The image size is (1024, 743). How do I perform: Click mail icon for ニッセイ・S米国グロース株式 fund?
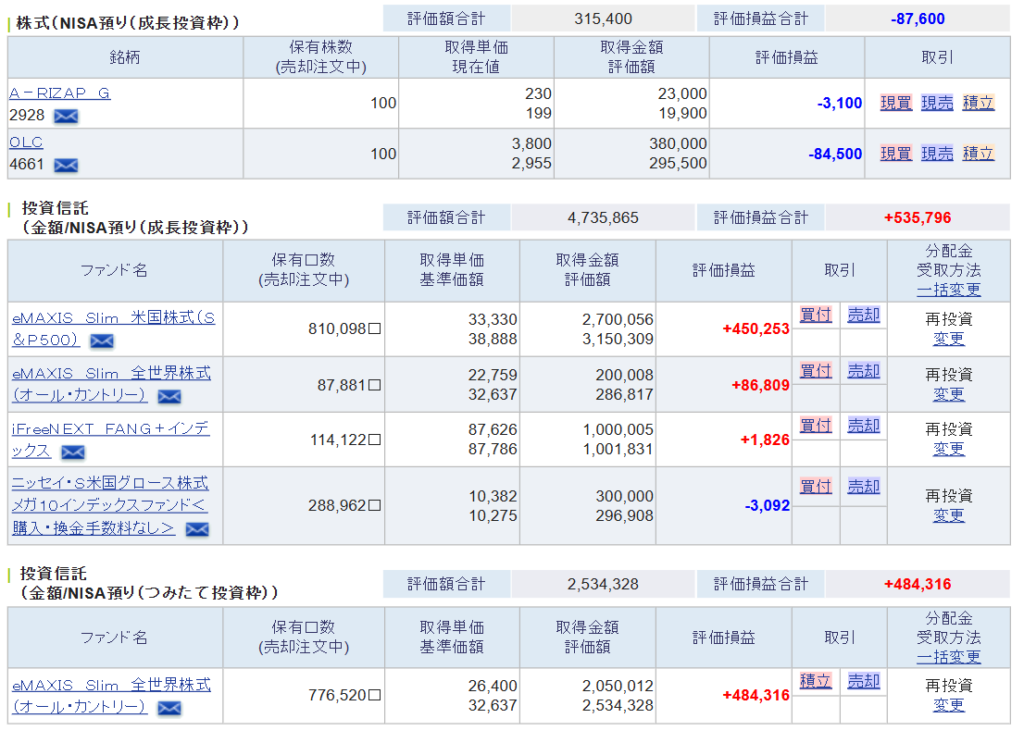tap(197, 529)
